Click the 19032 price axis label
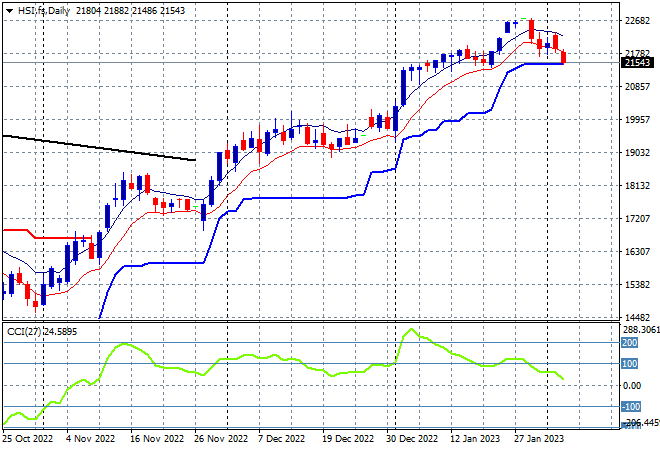The image size is (660, 450). [637, 152]
